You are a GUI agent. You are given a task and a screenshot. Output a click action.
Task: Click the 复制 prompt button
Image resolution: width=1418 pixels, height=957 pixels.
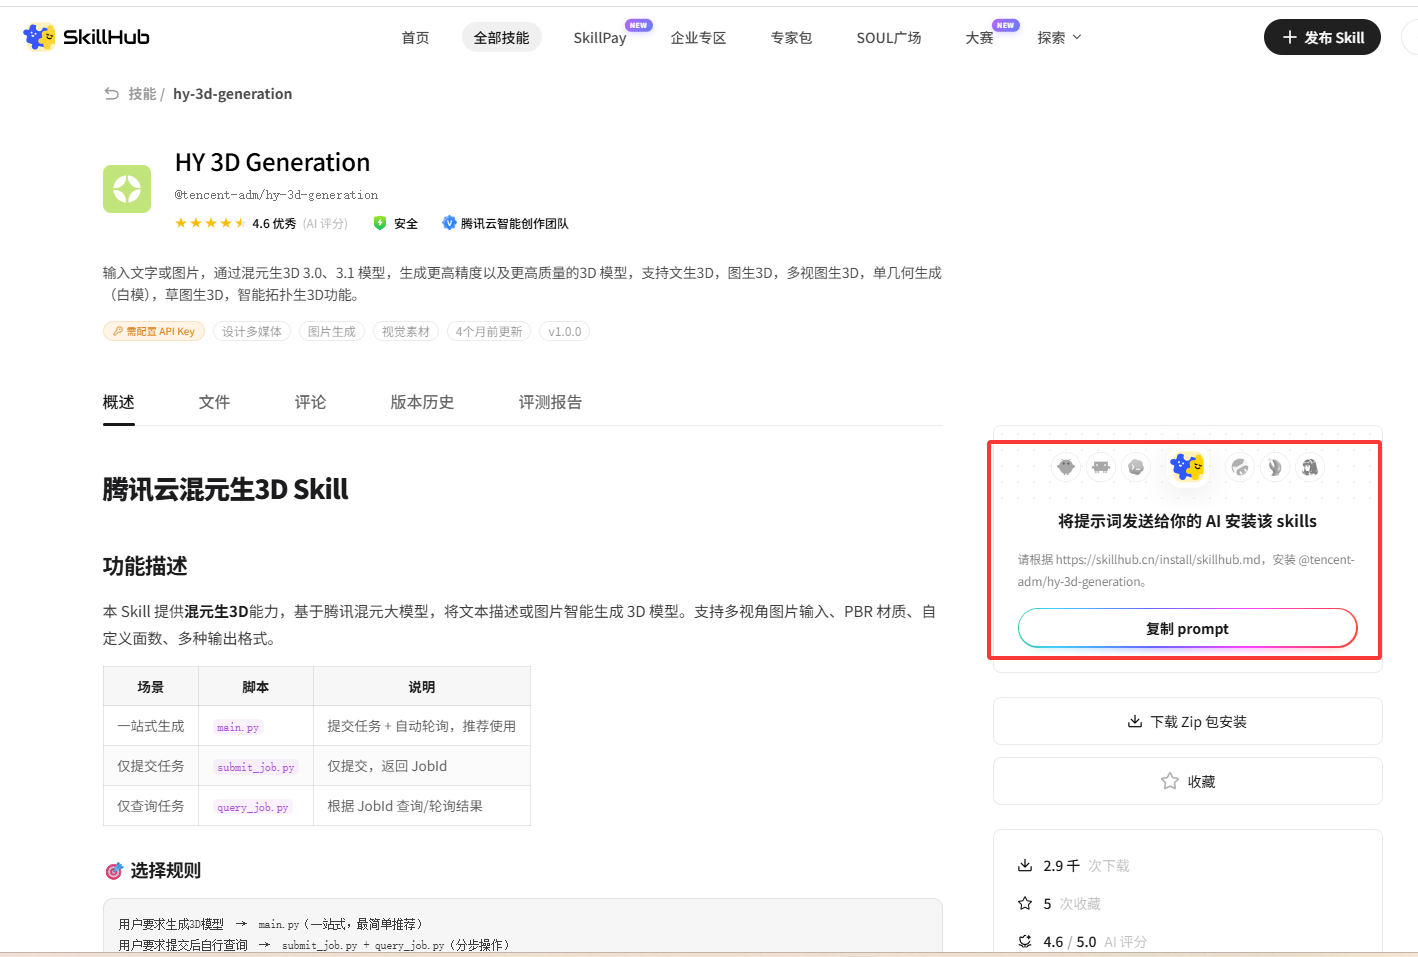[x=1187, y=628]
